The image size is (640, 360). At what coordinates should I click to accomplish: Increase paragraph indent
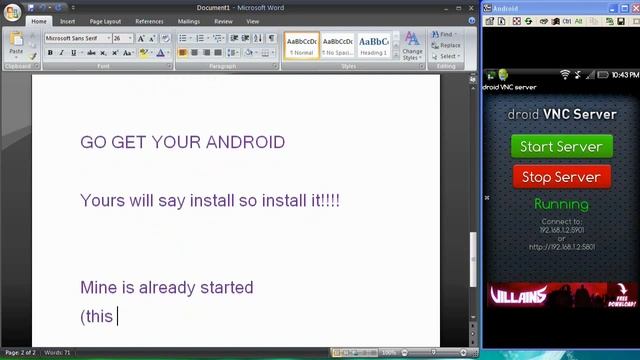[x=245, y=38]
